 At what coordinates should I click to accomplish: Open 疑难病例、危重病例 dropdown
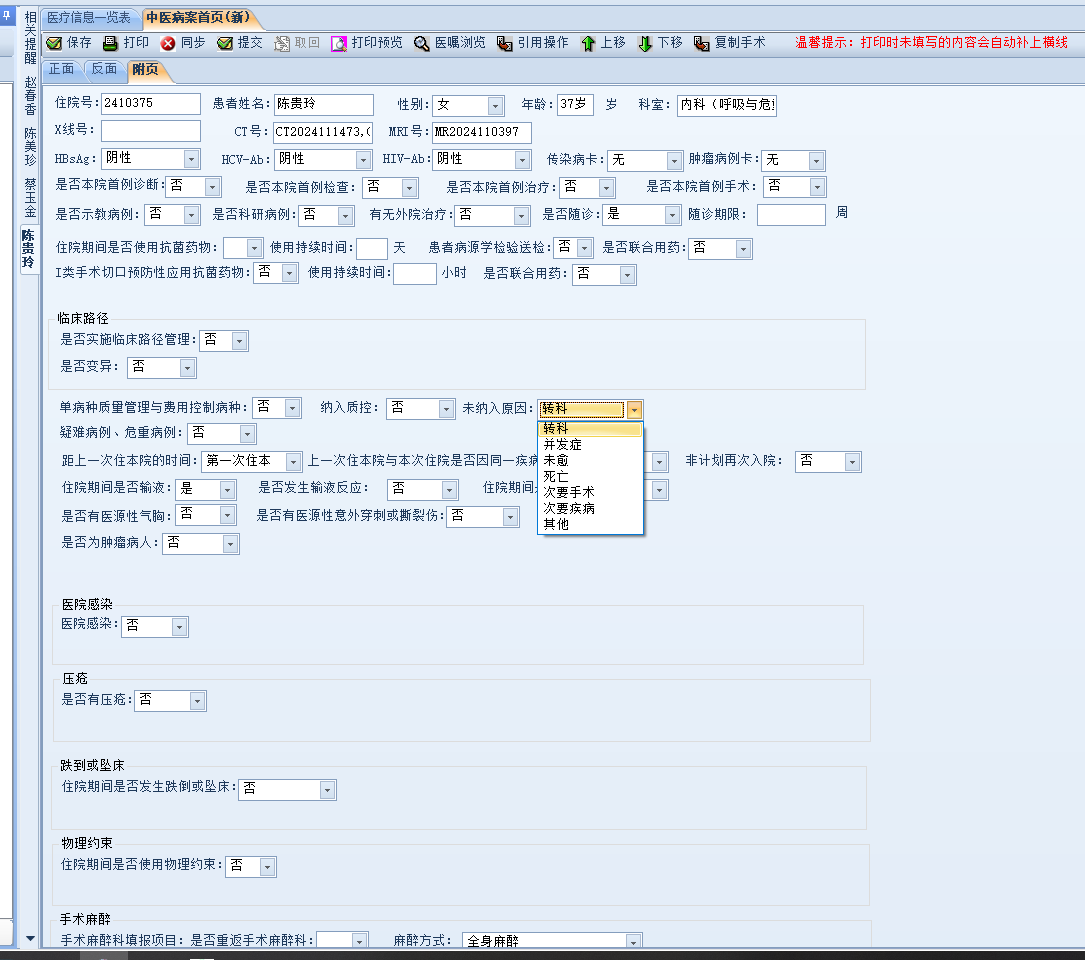click(247, 435)
